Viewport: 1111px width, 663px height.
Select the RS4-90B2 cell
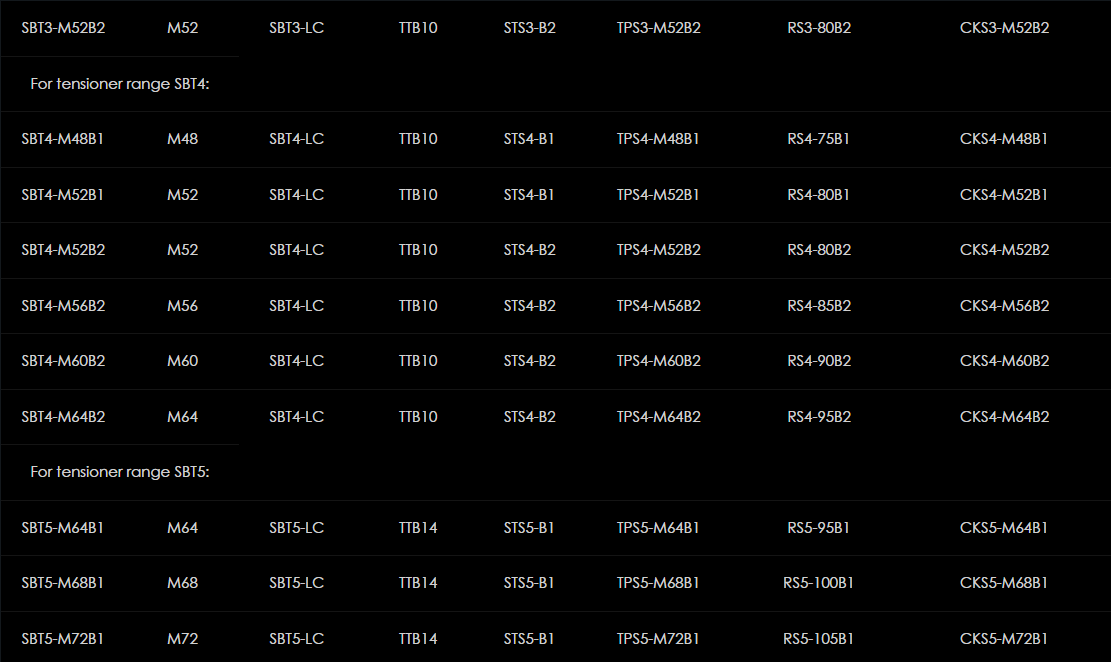[819, 361]
